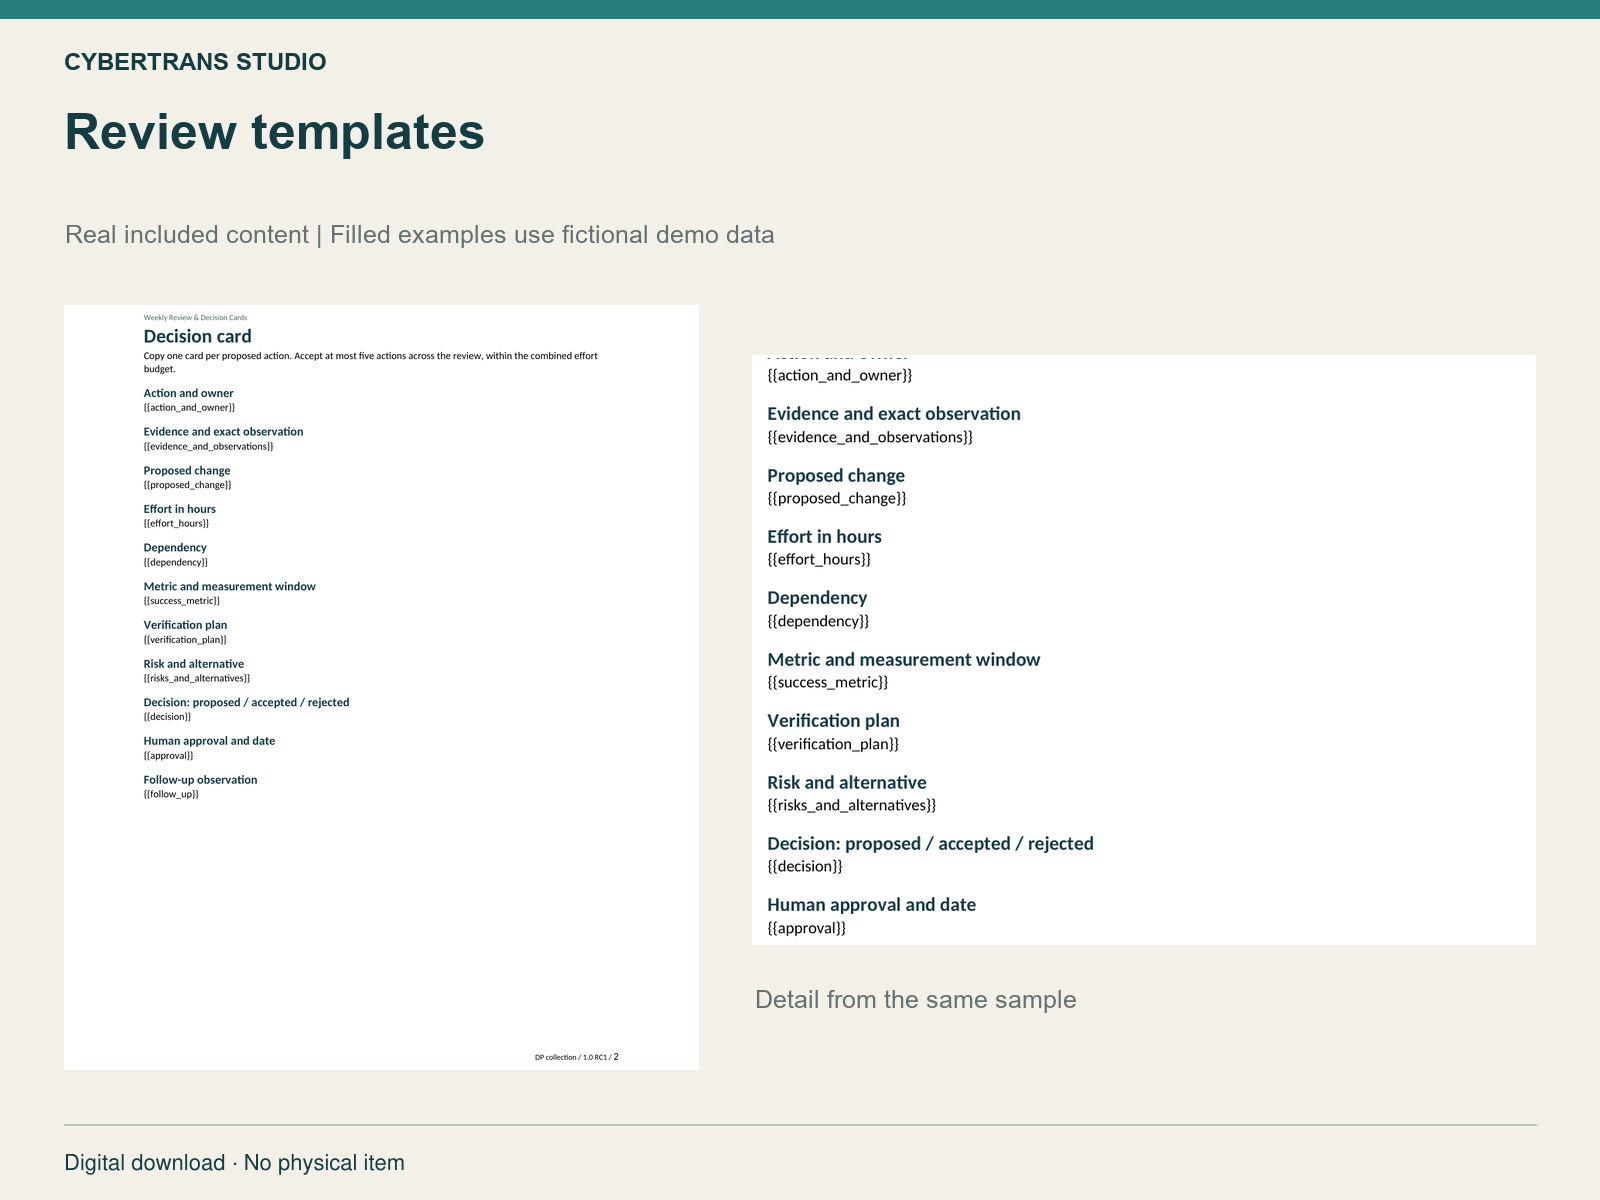Click 'Verification plan' label in enlarged detail

833,721
